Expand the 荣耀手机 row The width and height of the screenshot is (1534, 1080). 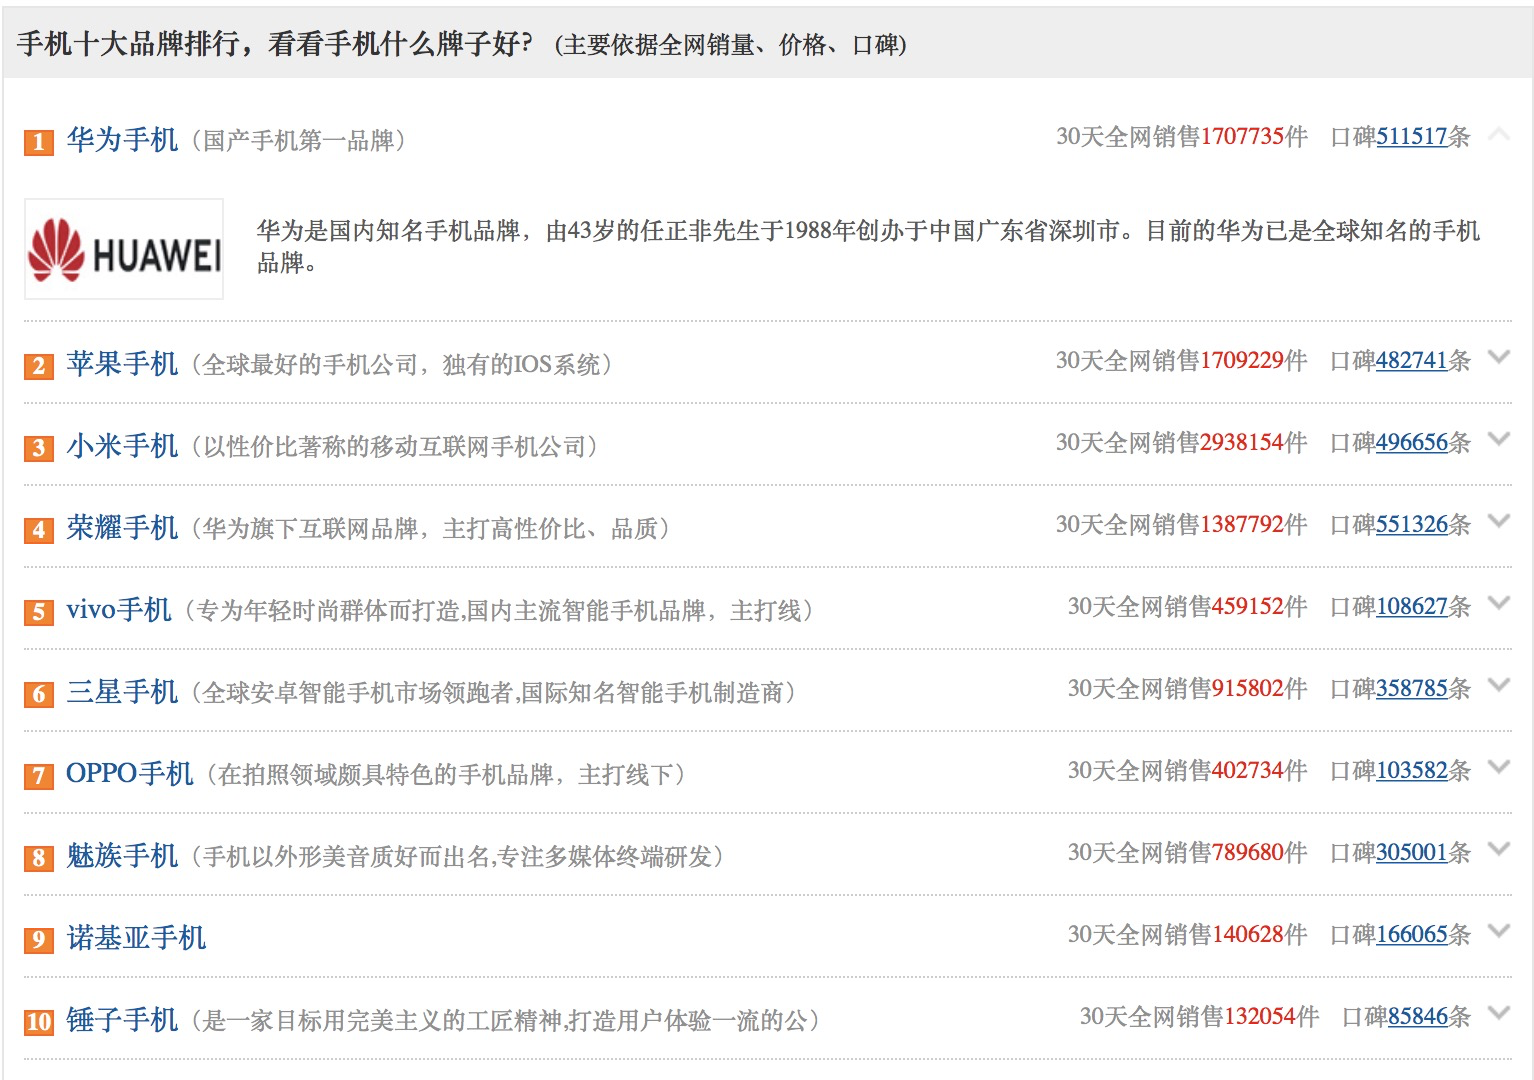pos(1498,521)
